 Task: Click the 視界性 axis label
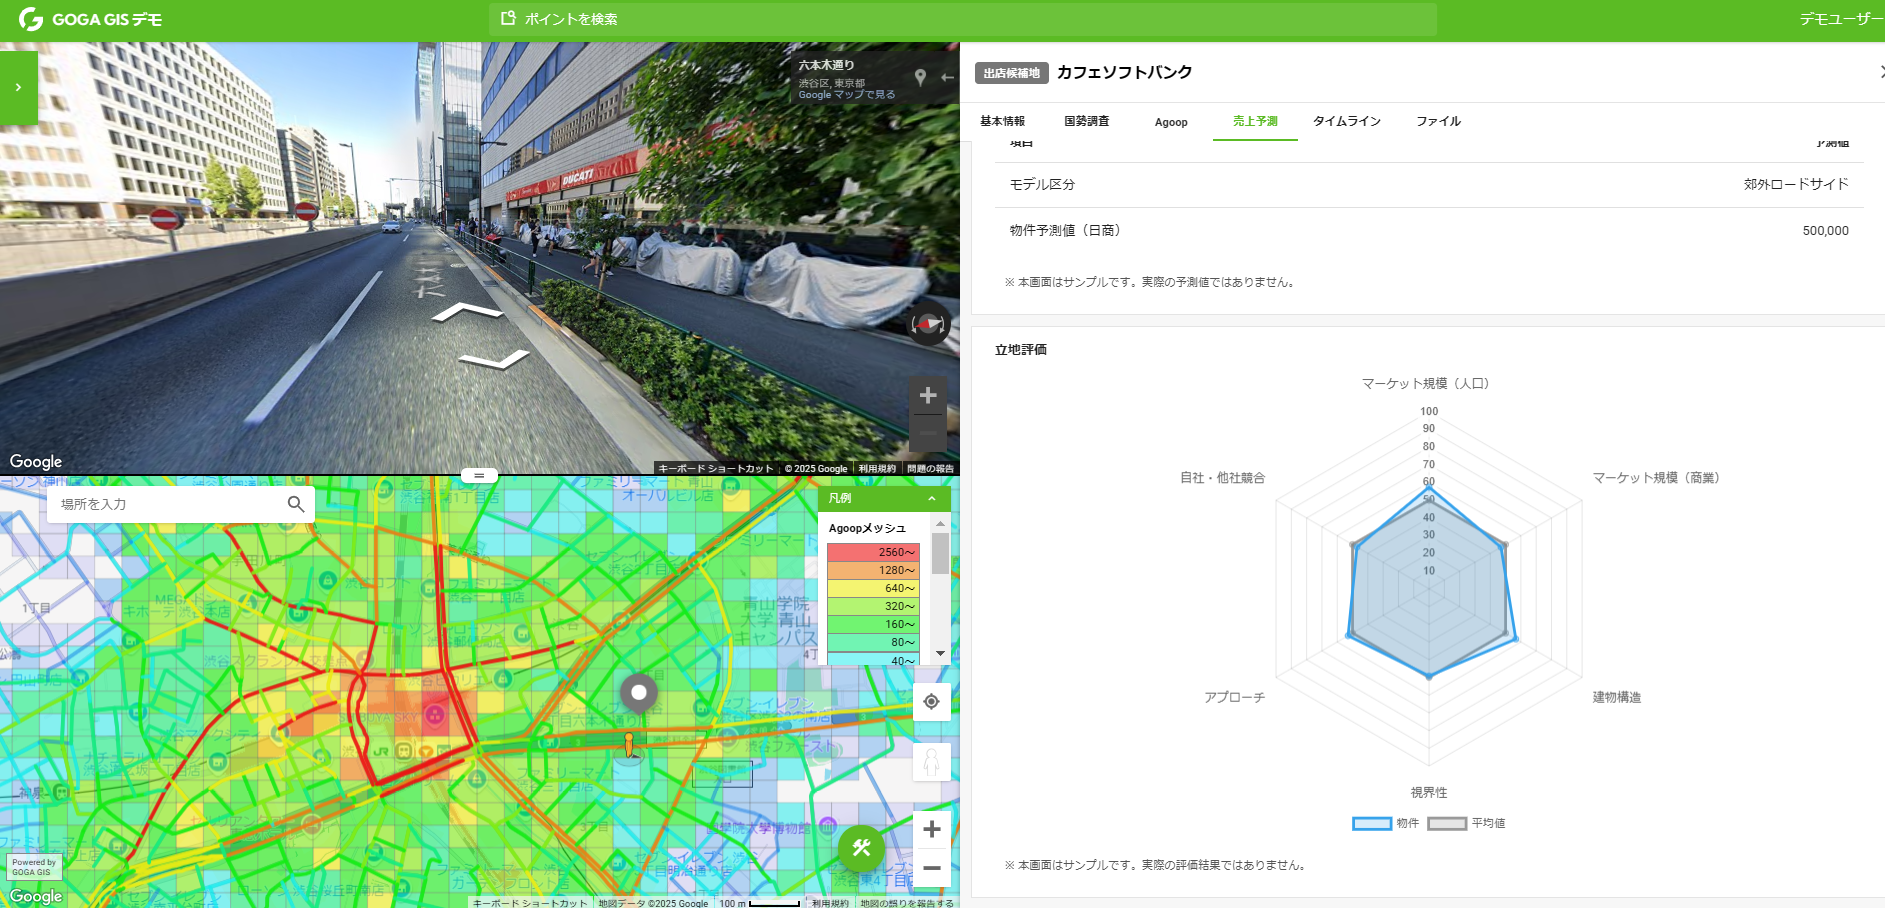(x=1429, y=792)
